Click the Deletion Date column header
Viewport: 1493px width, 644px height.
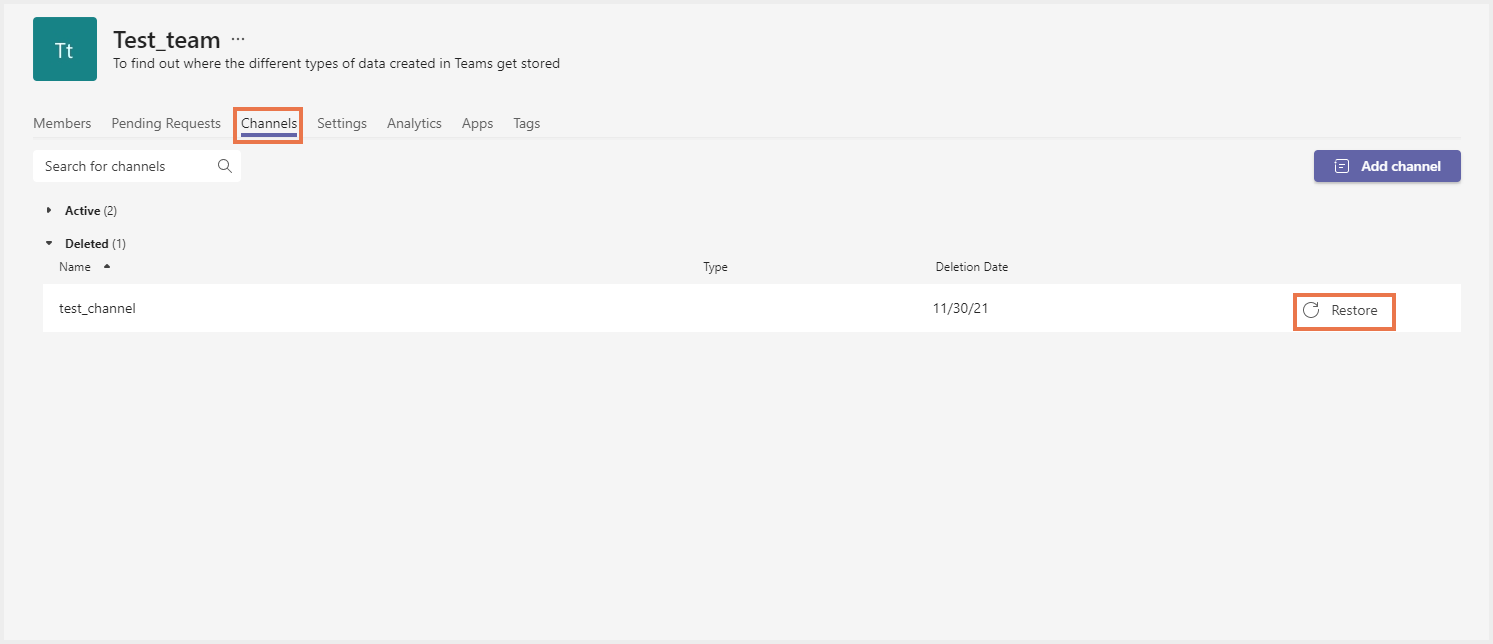(971, 267)
